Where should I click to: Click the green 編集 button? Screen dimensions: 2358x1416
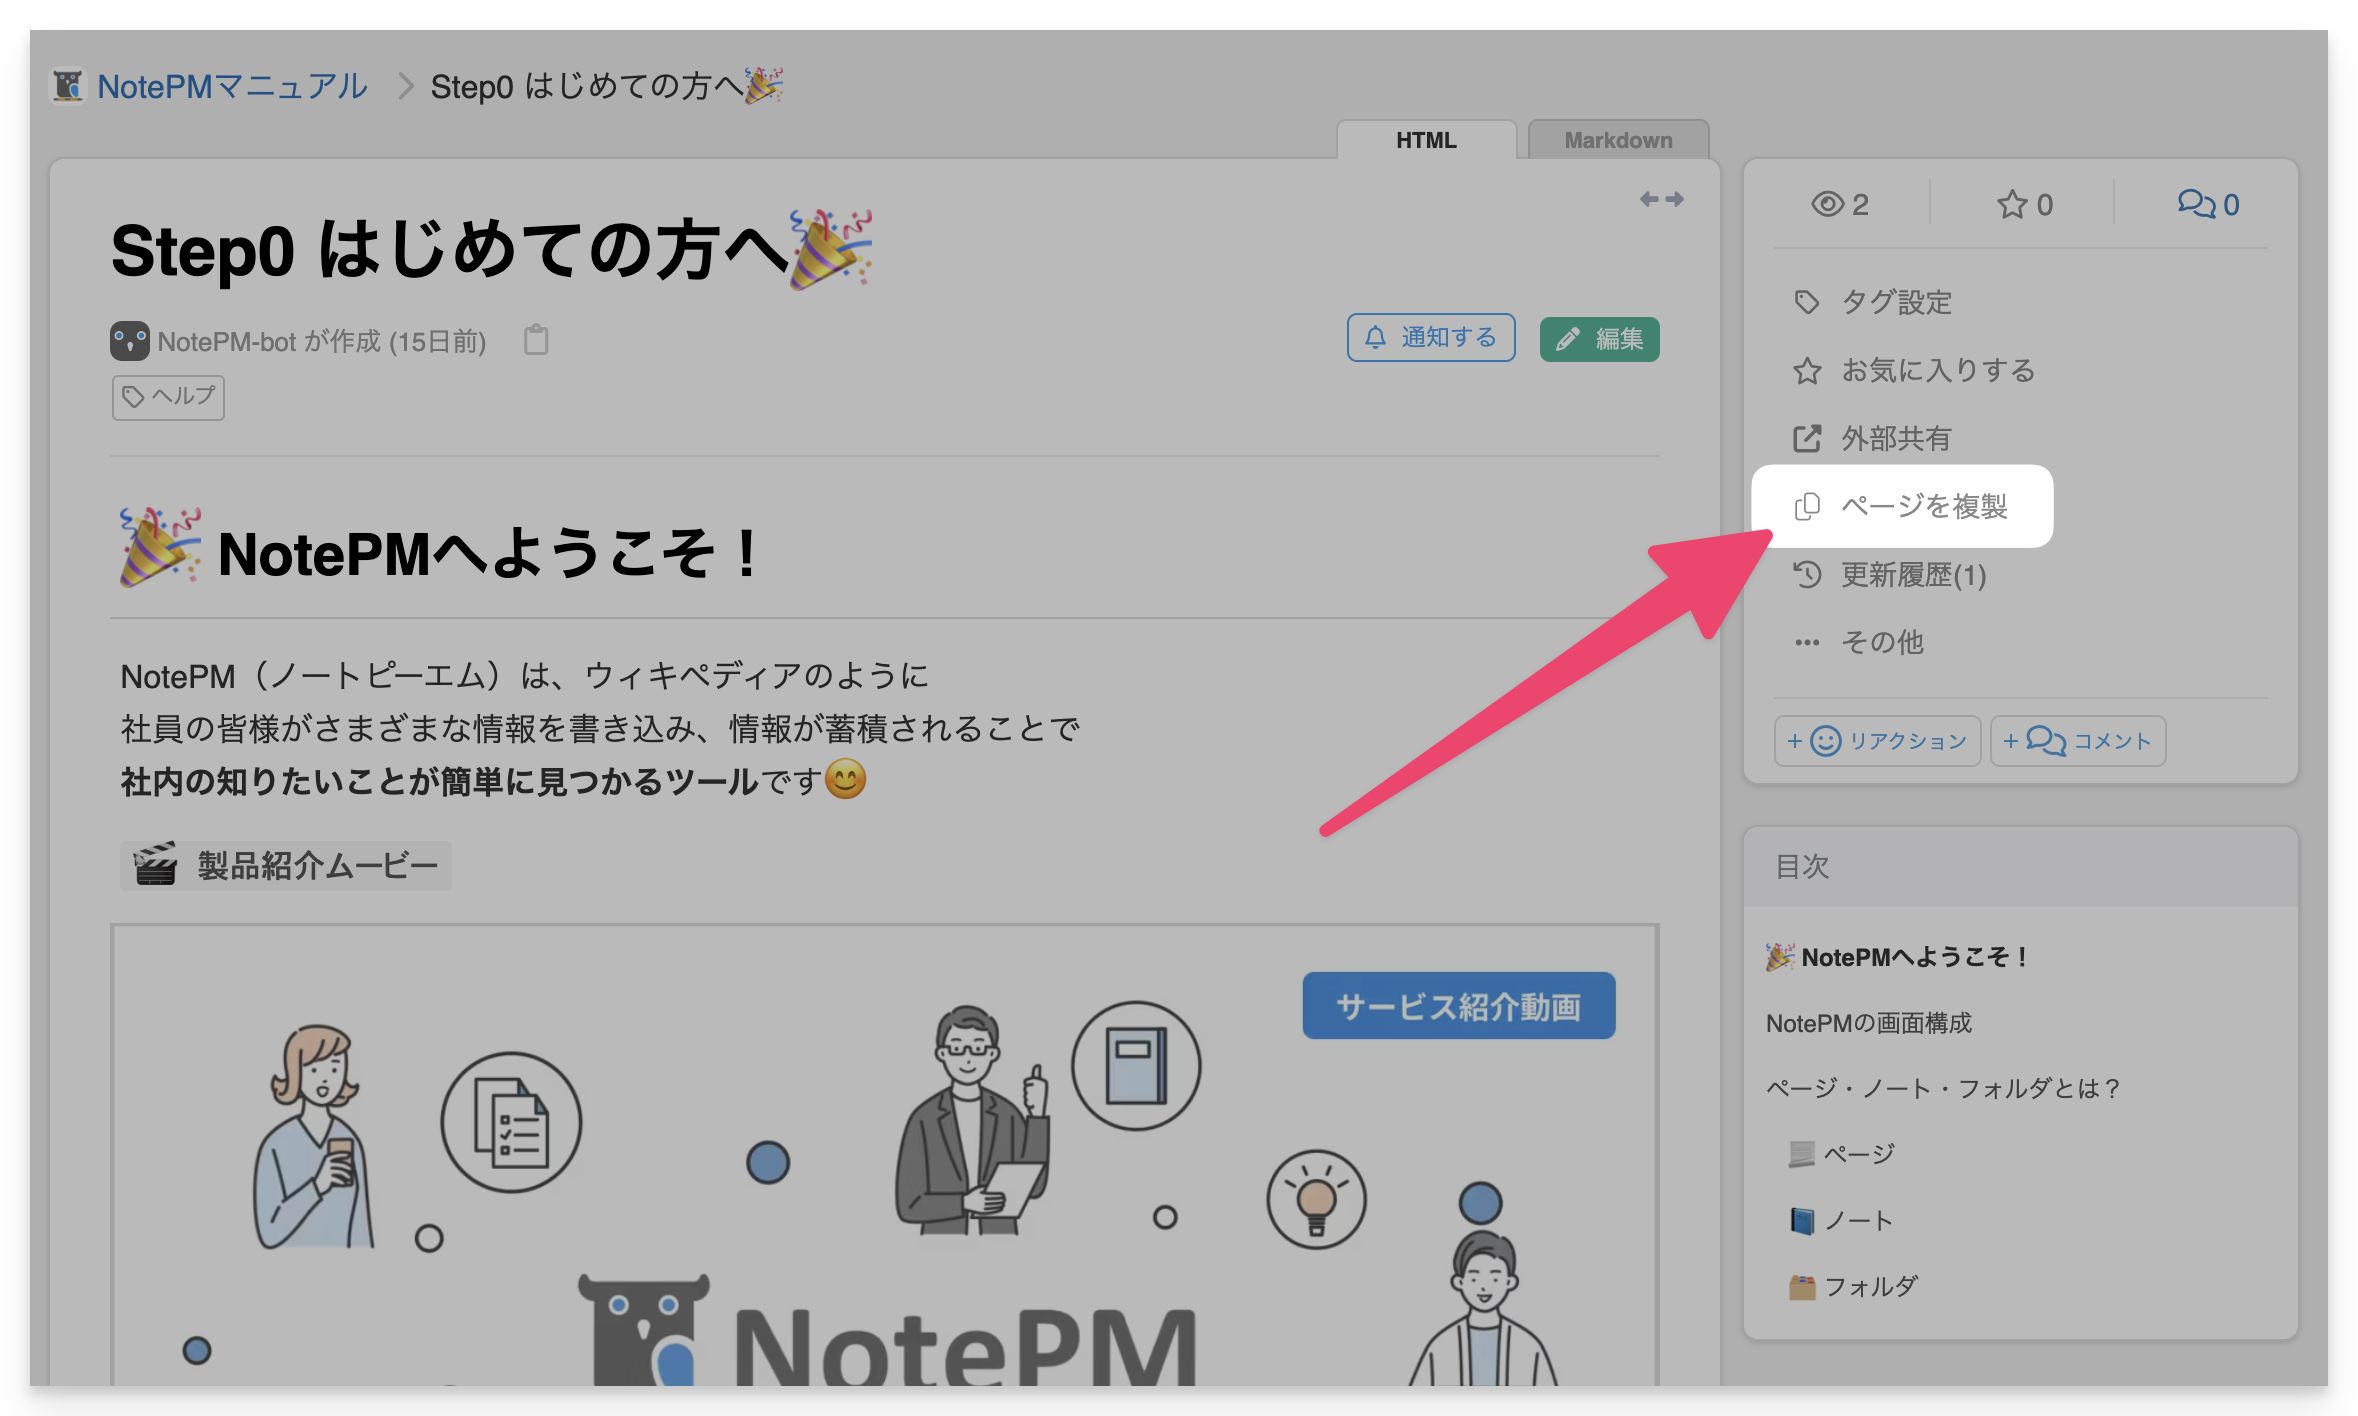[1599, 339]
